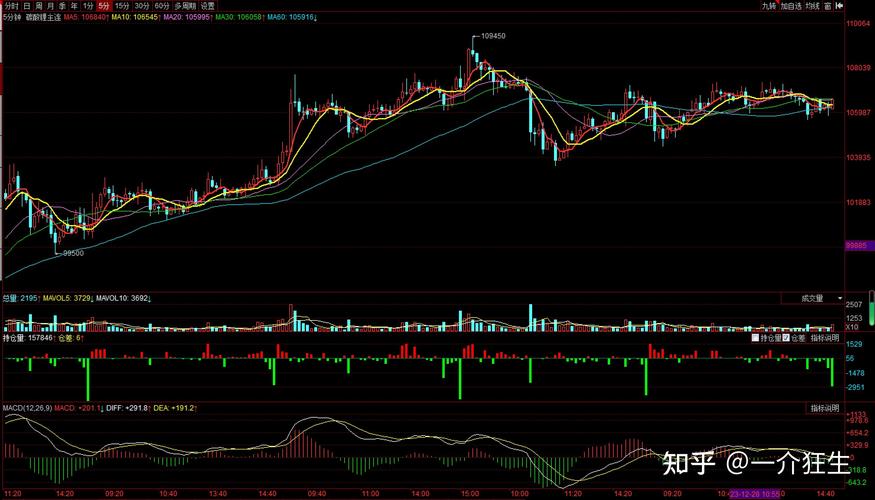Select the 15分 timeframe tab

[122, 6]
